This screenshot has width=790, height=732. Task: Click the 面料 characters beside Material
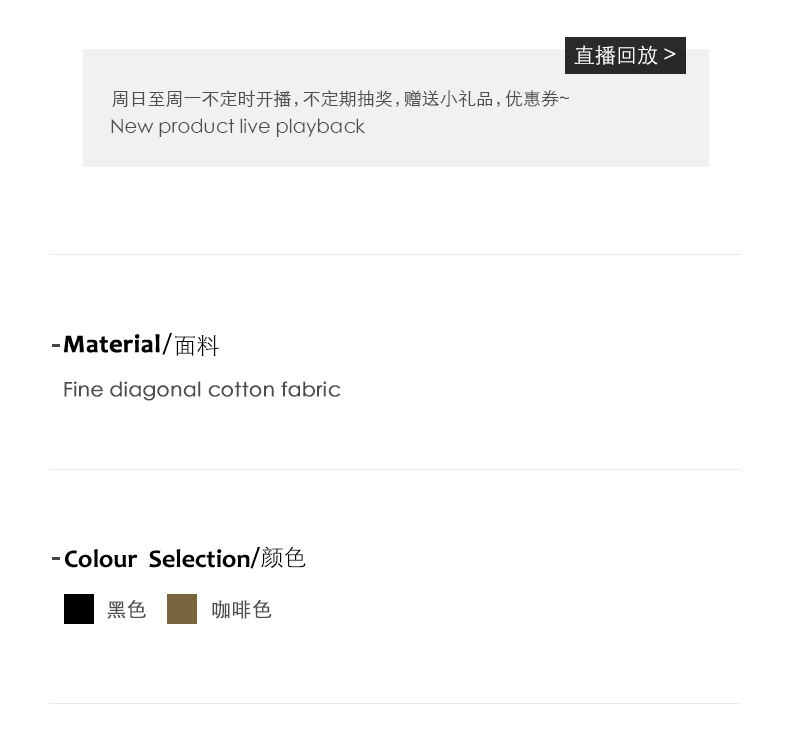(196, 346)
